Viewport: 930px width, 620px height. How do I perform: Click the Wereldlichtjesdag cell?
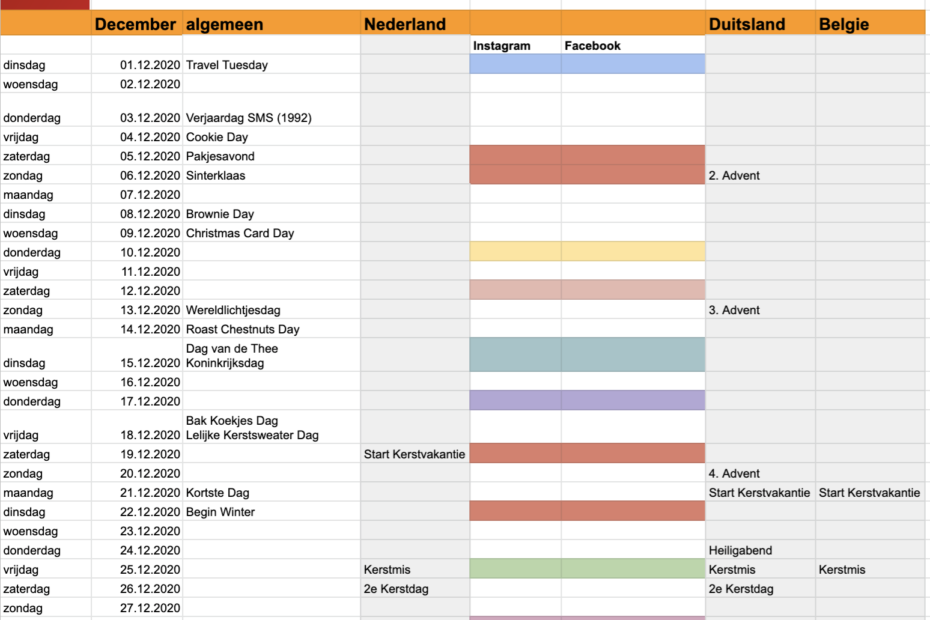272,310
